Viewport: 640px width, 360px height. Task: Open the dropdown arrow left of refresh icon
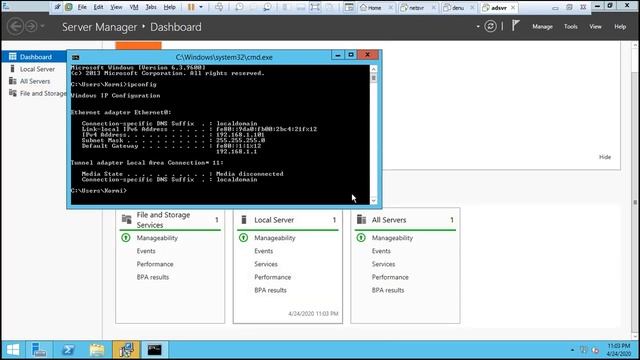pos(478,27)
